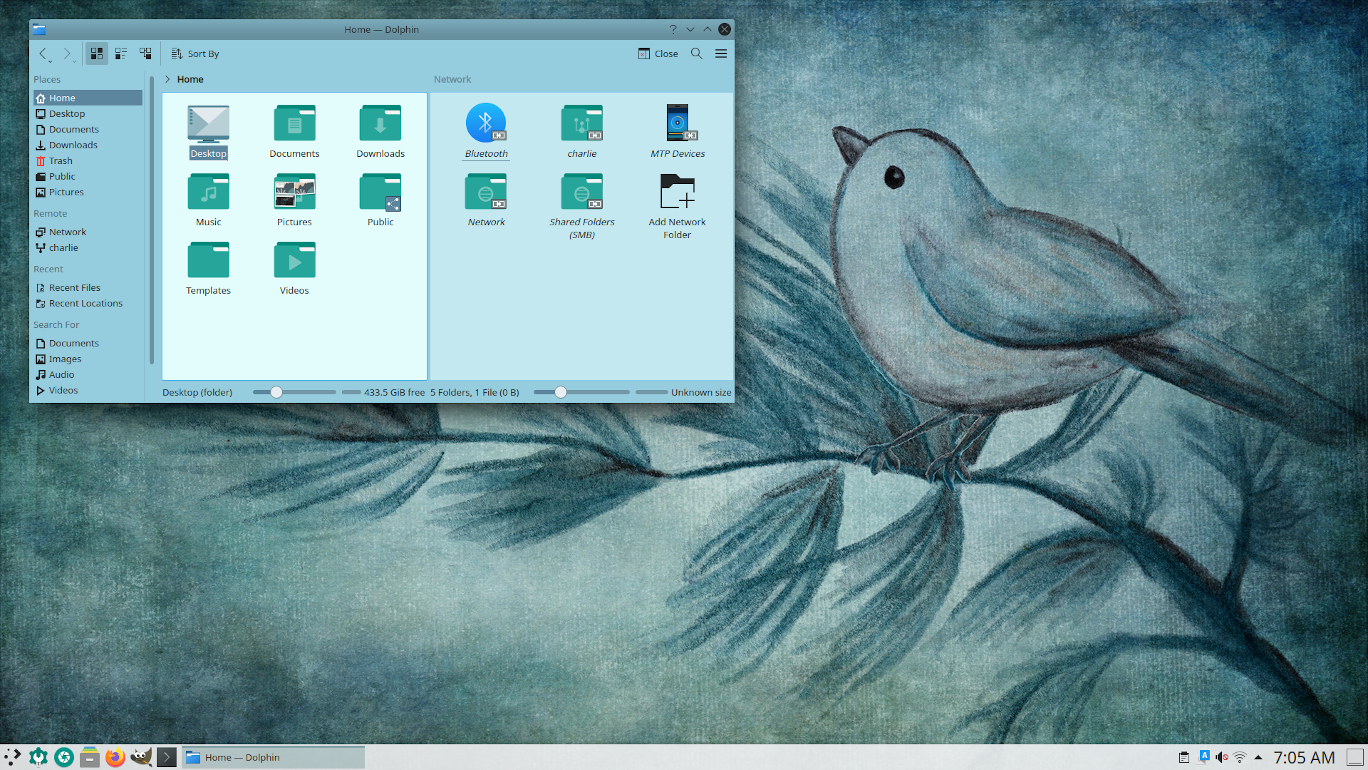Select the Downloads folder icon in Home
The height and width of the screenshot is (770, 1368).
coord(380,123)
